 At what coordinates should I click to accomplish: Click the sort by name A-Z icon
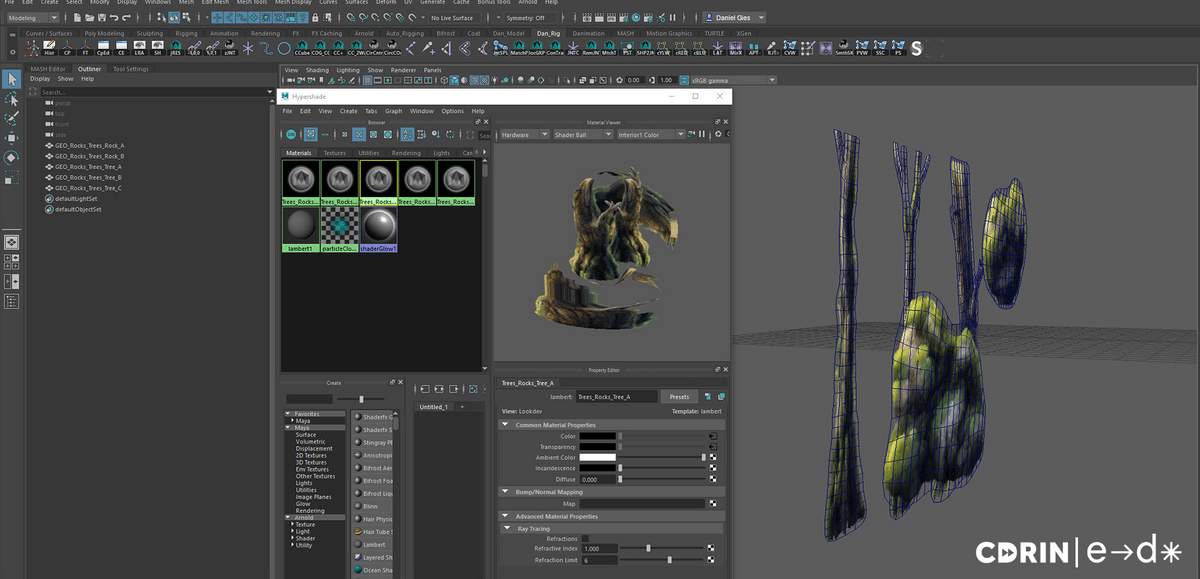[x=408, y=134]
